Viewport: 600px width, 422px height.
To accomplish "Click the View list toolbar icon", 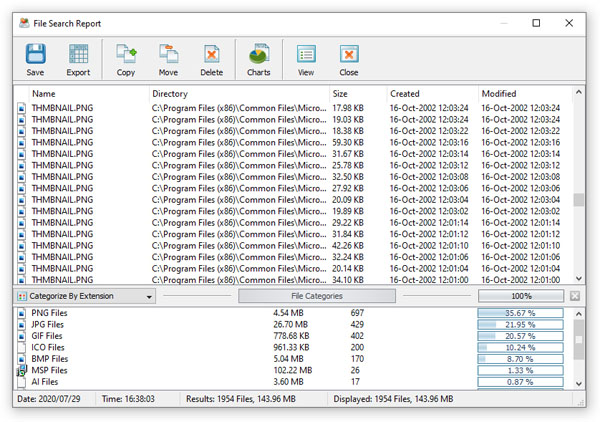I will (x=306, y=54).
